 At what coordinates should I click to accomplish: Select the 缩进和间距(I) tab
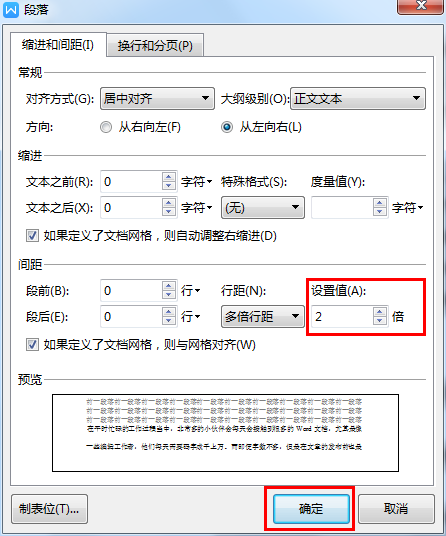pyautogui.click(x=58, y=44)
